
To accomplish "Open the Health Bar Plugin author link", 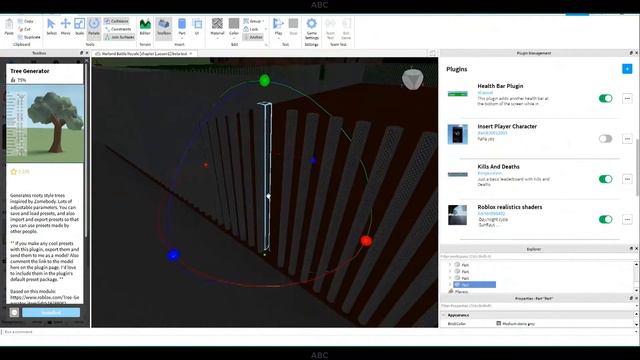I will coord(485,93).
